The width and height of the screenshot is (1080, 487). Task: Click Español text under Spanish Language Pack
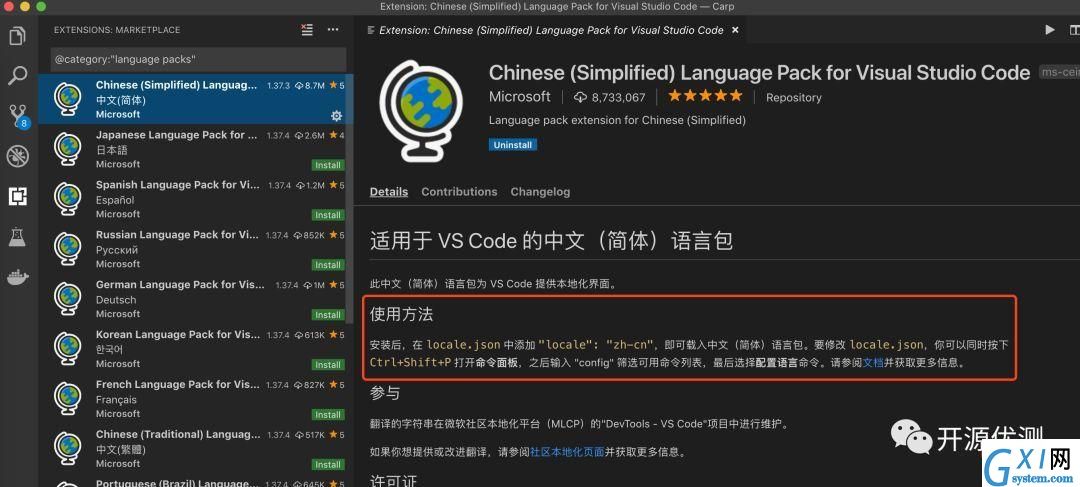click(115, 200)
